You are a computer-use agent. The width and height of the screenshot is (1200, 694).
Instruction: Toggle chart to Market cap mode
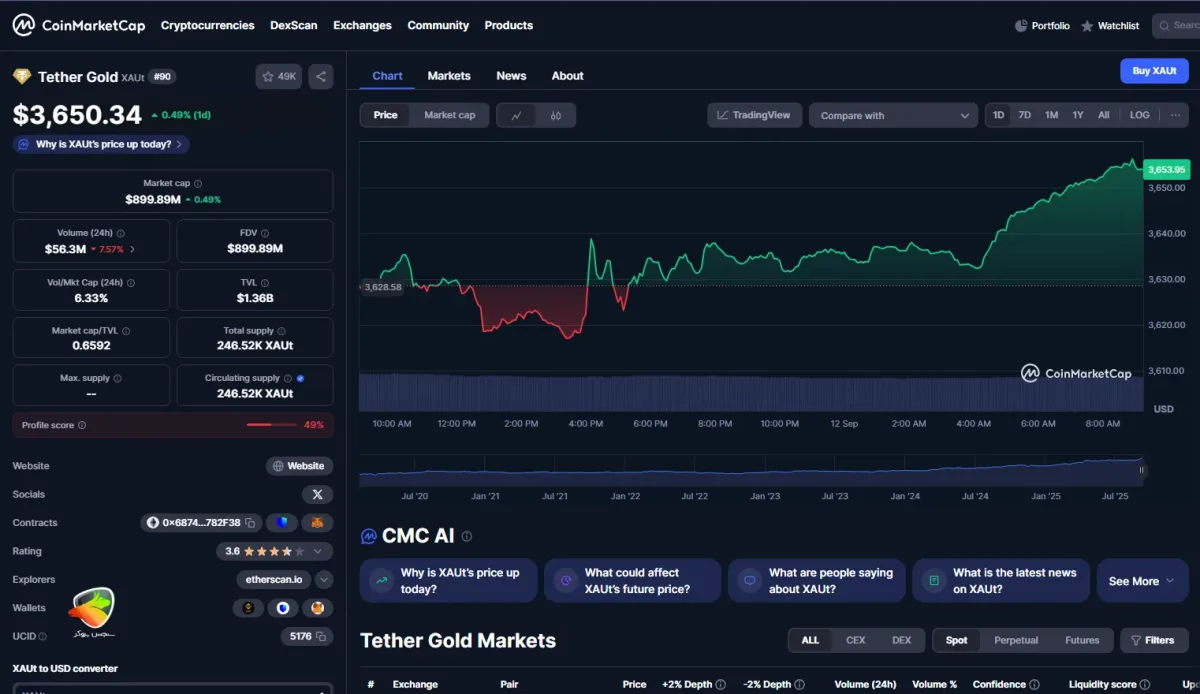[x=450, y=115]
